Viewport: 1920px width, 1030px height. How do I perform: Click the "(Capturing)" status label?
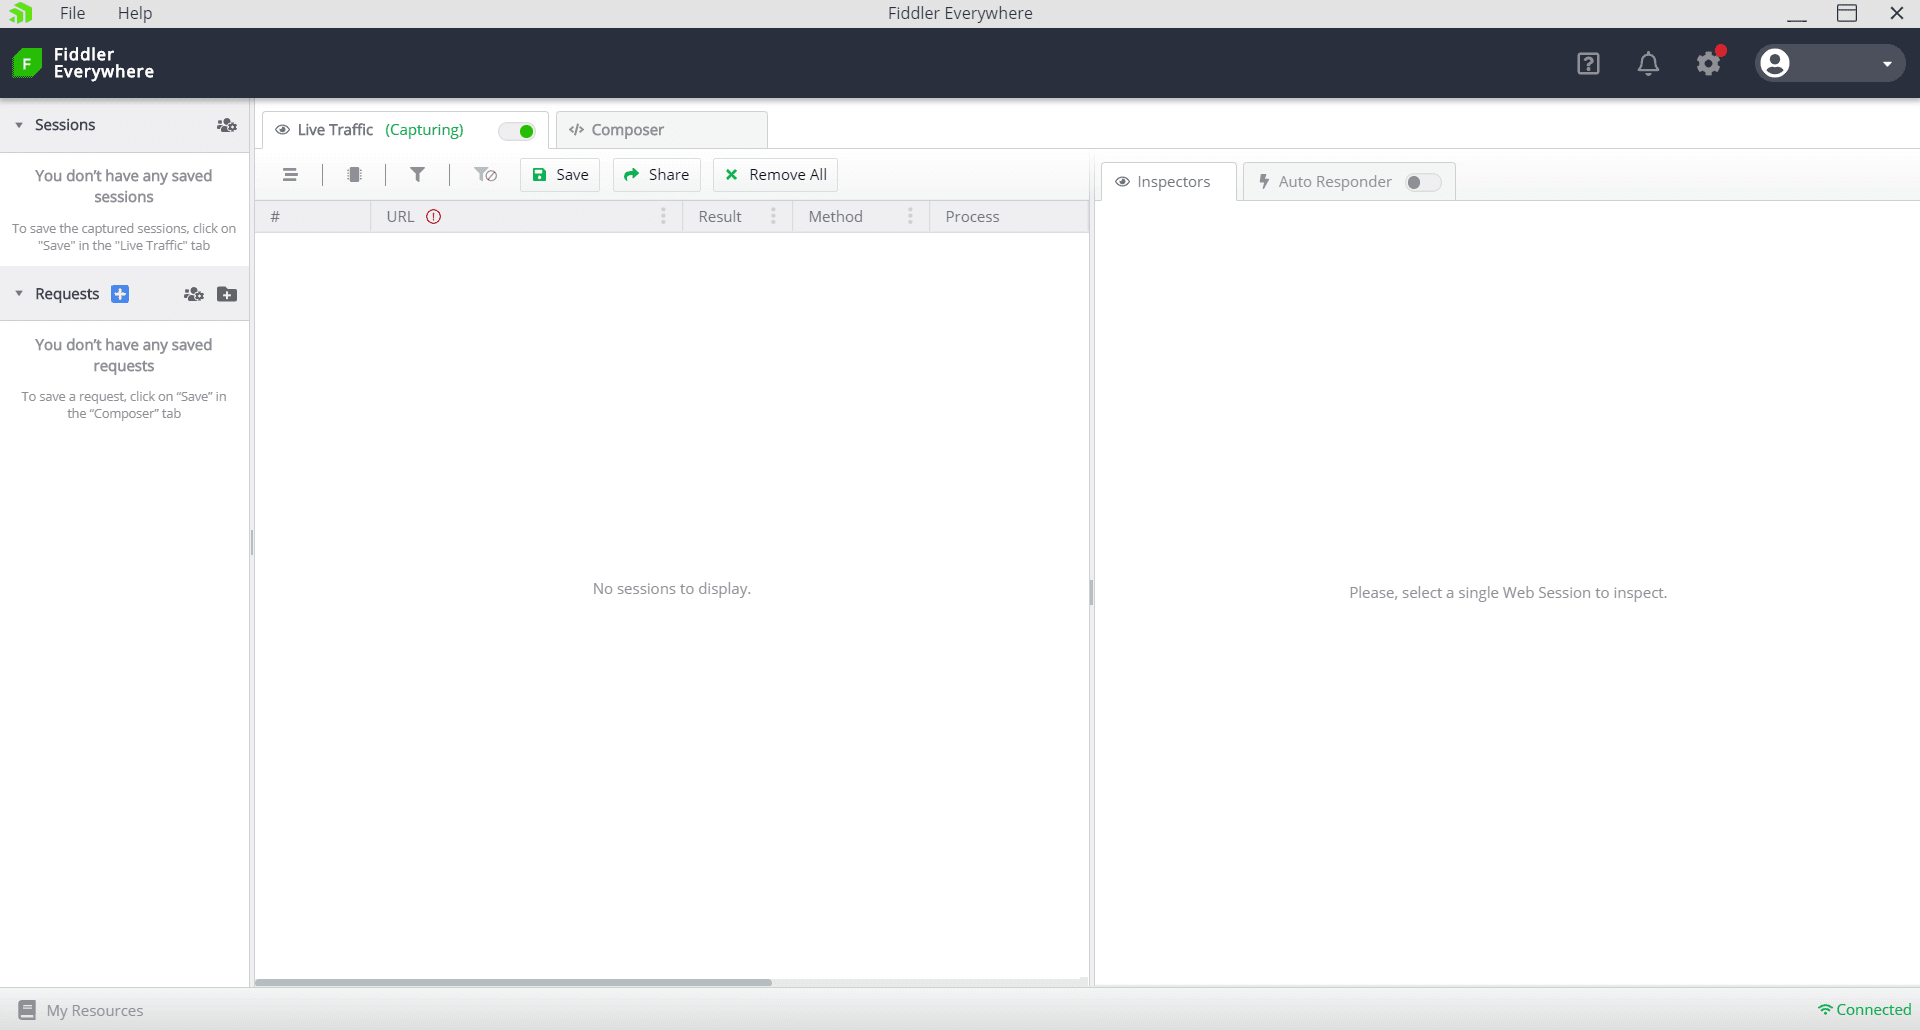(x=424, y=130)
